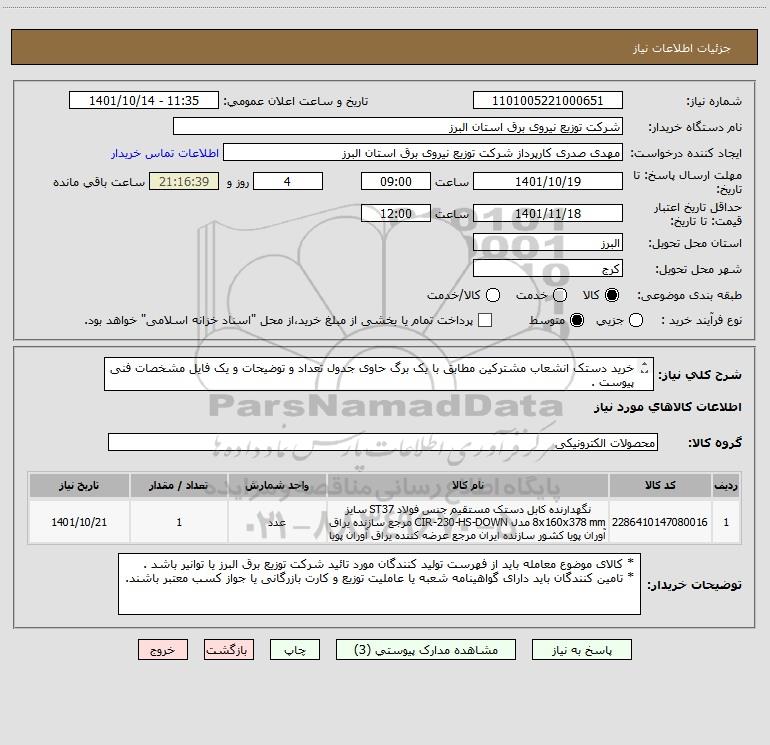Image resolution: width=770 pixels, height=745 pixels.
Task: Click the واحد شمارش column header
Action: click(277, 485)
